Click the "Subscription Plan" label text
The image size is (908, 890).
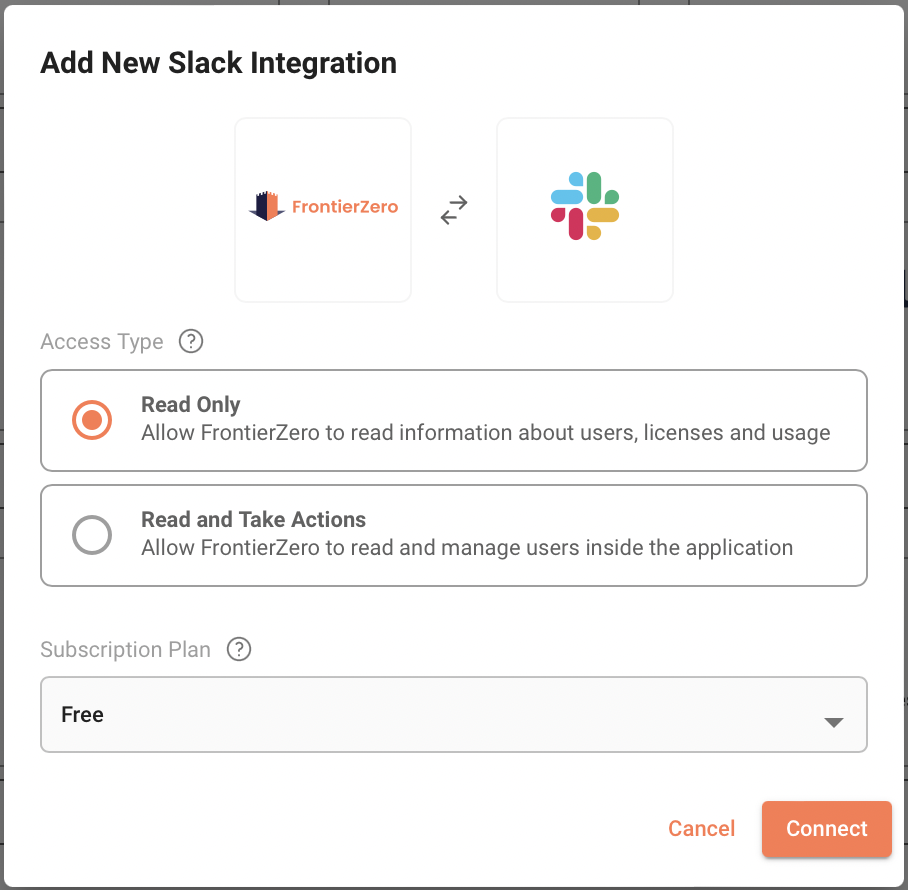coord(126,650)
